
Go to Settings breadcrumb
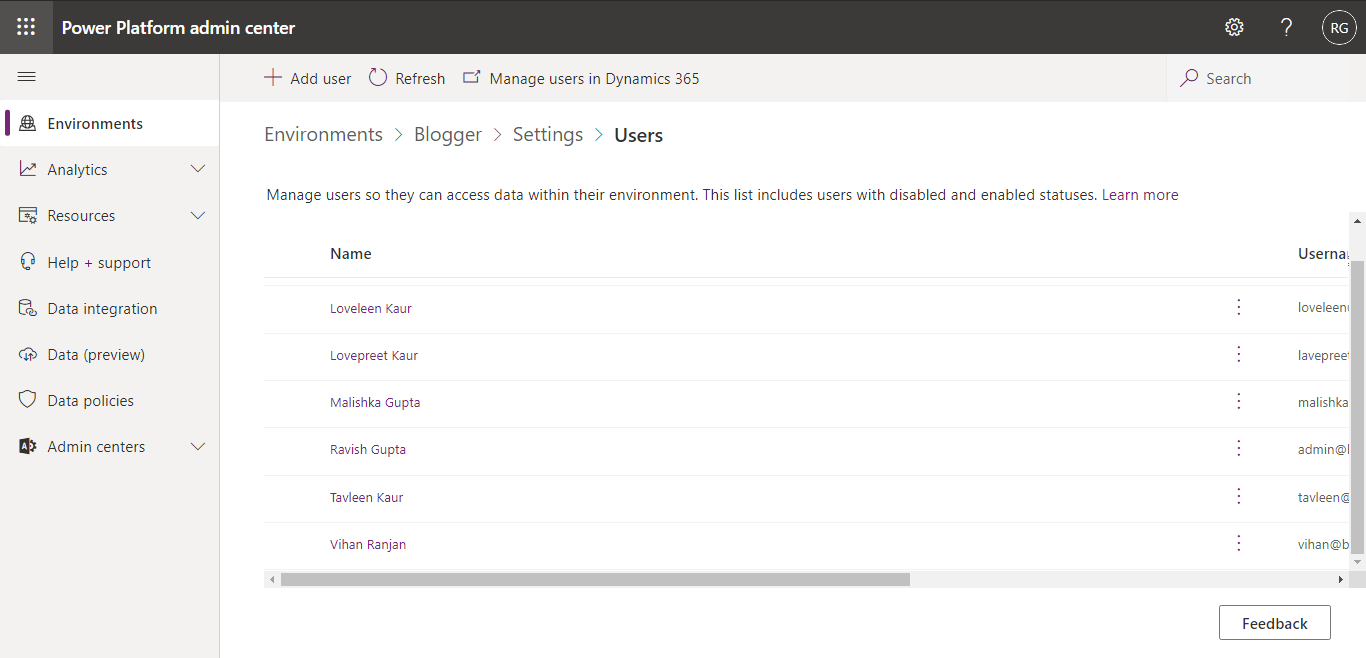pos(548,134)
